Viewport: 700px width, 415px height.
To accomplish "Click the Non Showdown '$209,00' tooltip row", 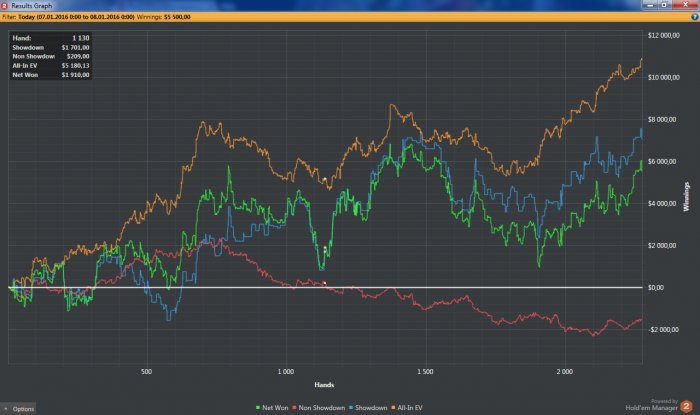I will point(50,56).
